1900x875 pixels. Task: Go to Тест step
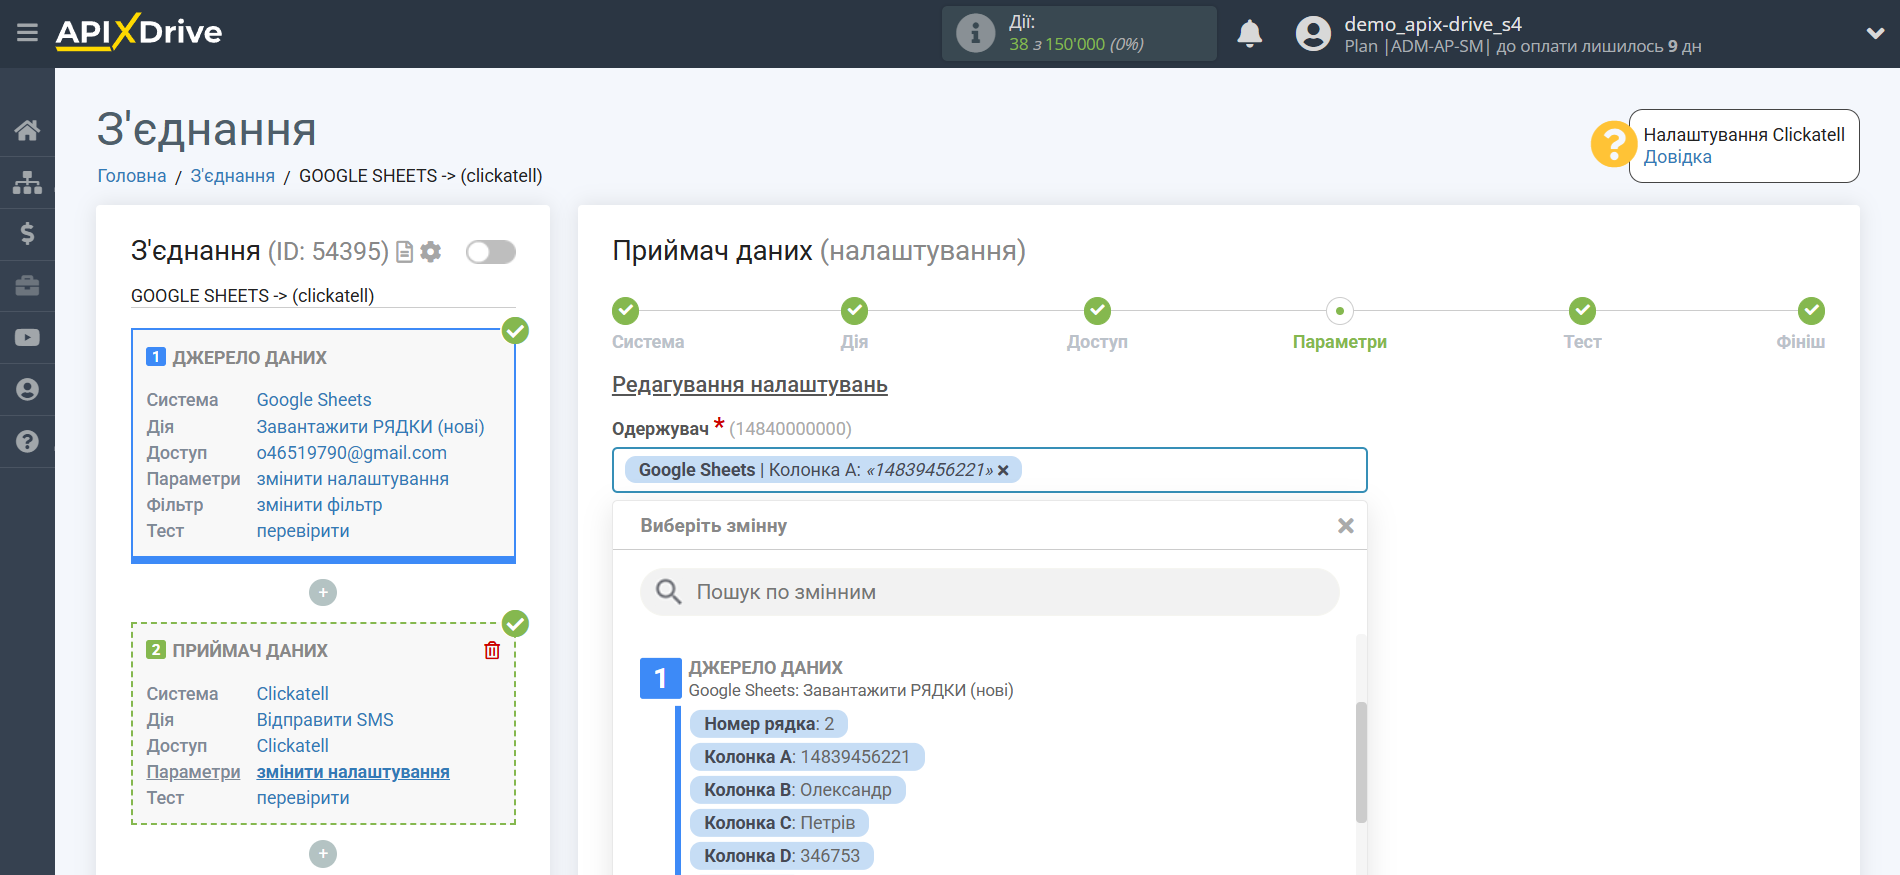[x=1582, y=311]
